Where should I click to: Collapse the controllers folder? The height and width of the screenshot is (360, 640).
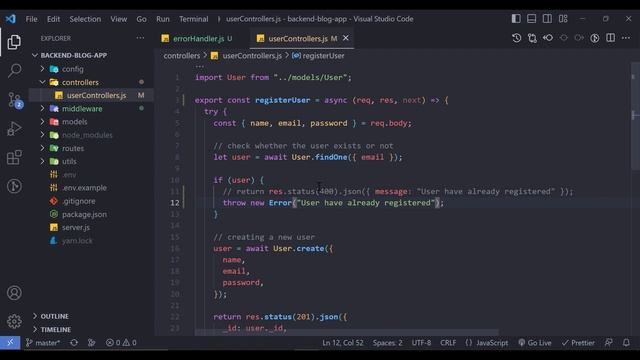80,82
